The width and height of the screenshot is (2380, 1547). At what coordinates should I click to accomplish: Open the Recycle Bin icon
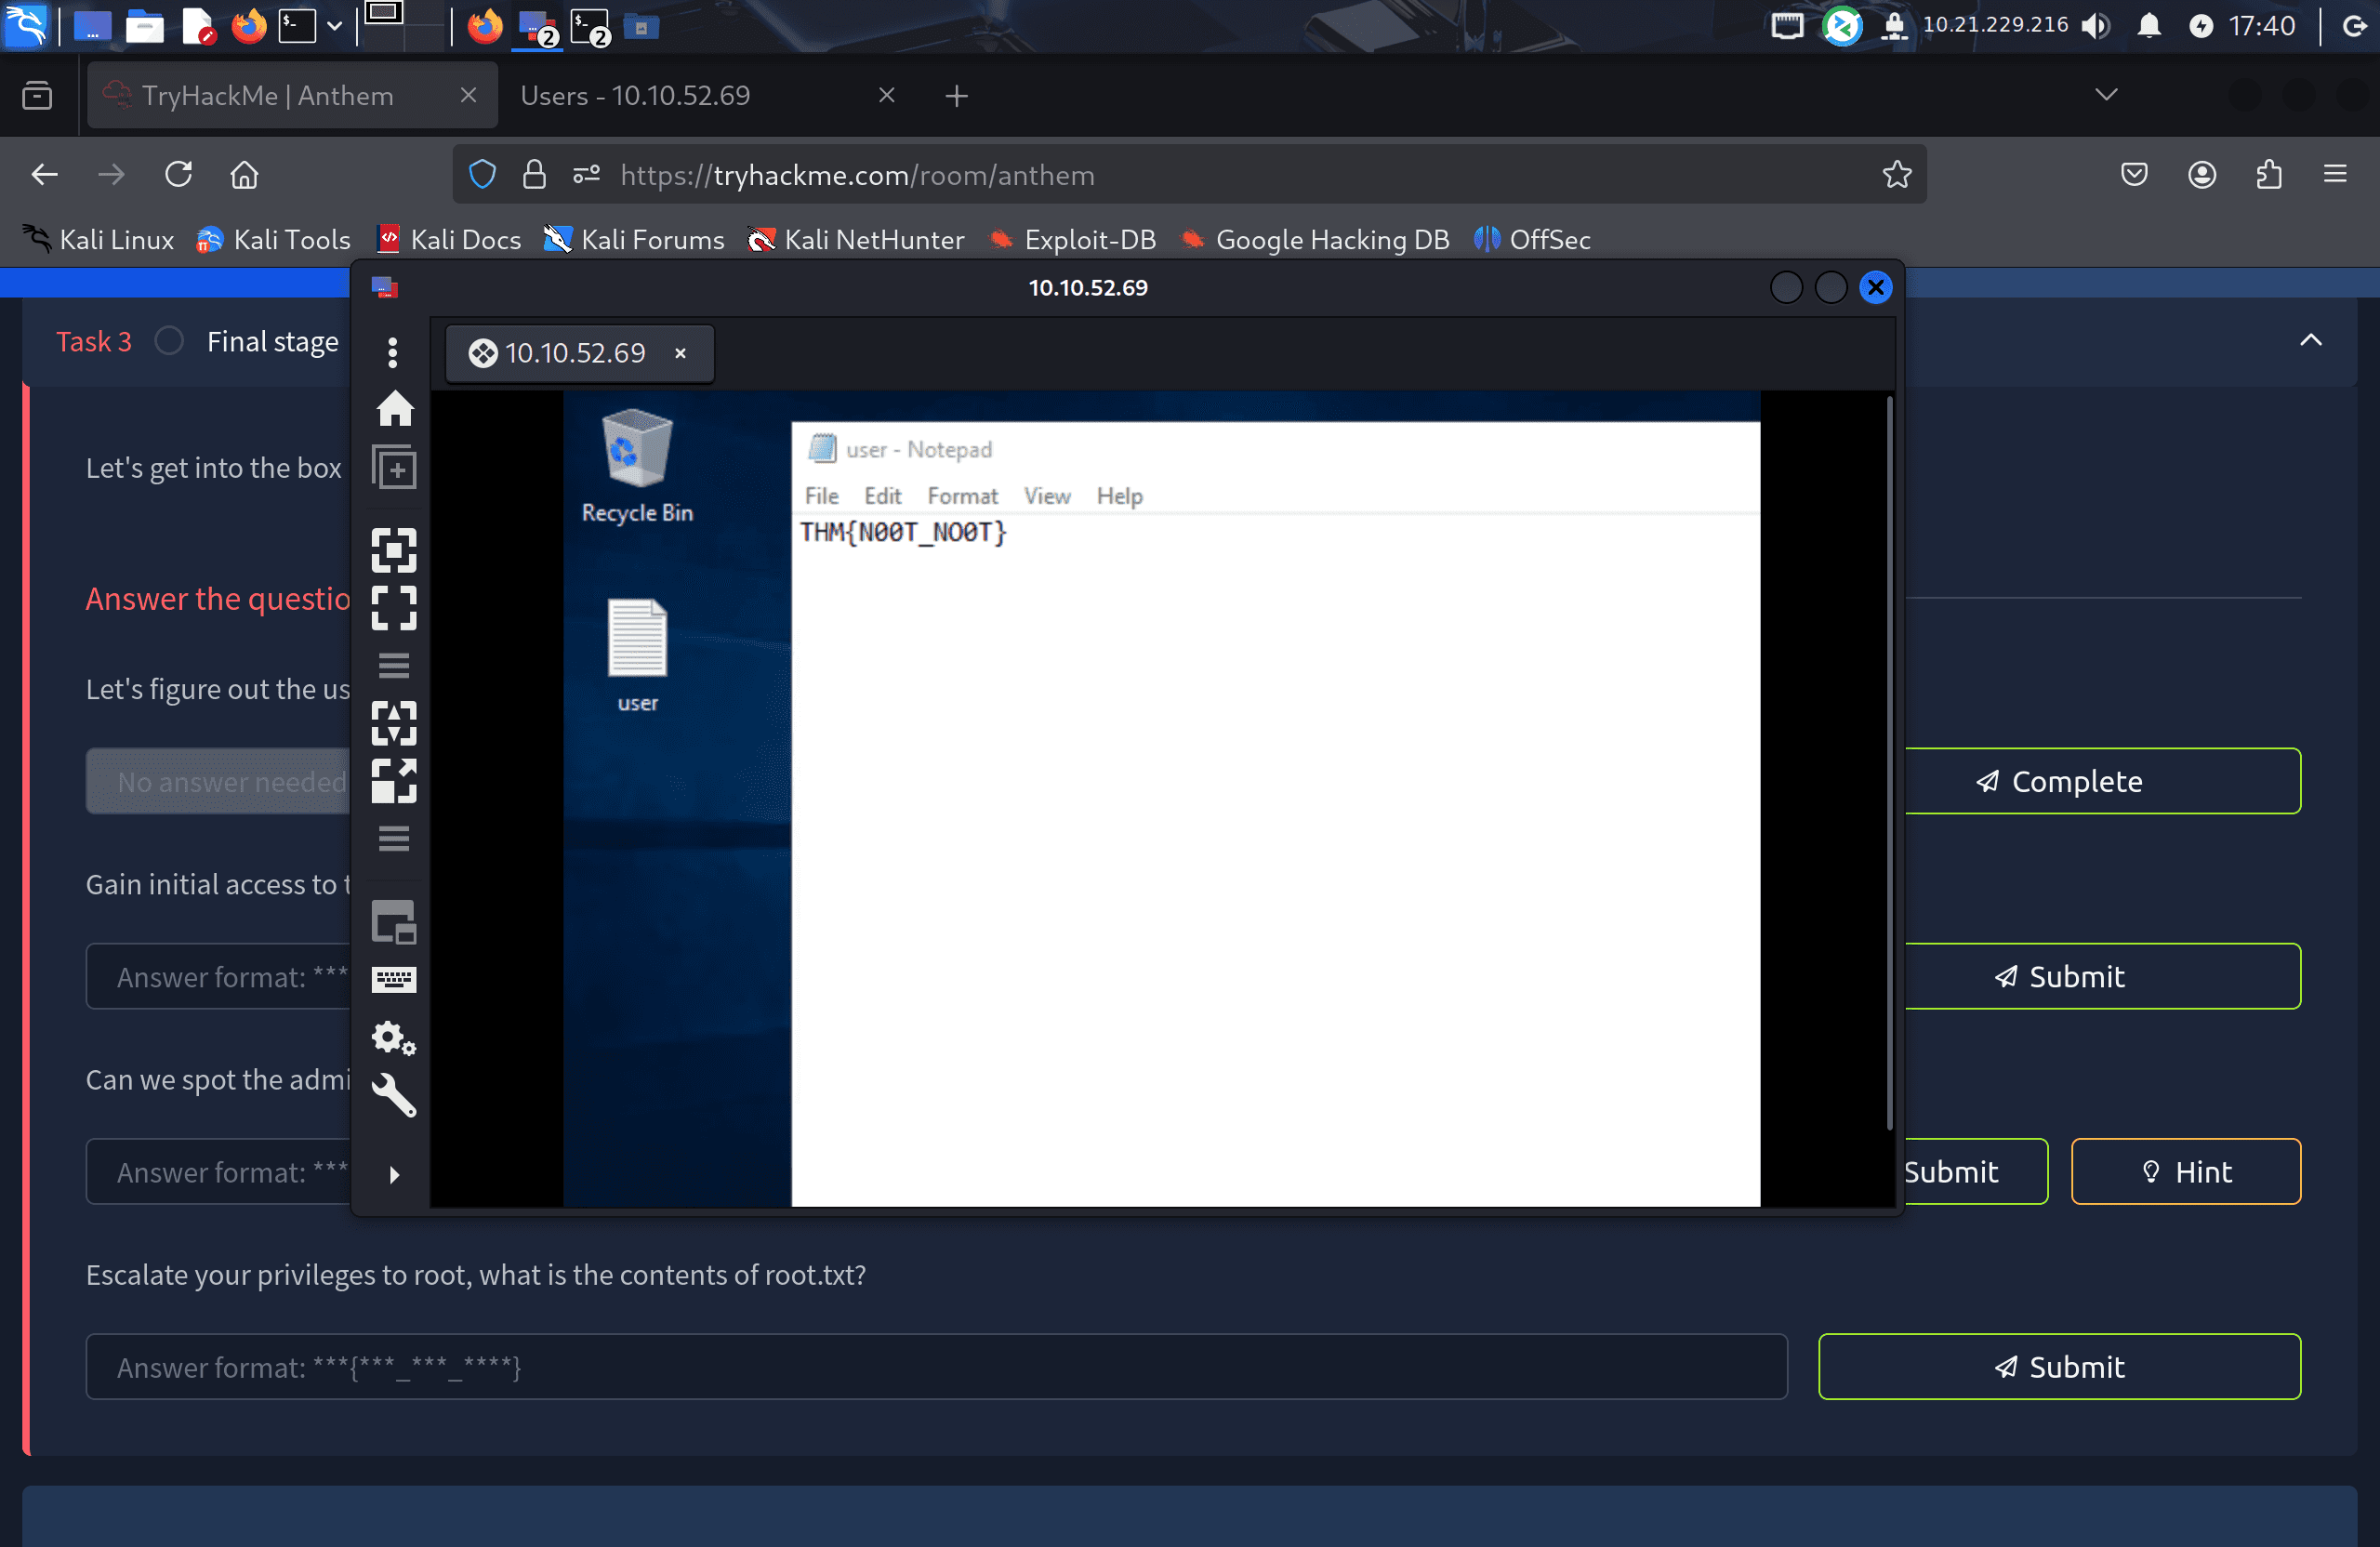637,466
